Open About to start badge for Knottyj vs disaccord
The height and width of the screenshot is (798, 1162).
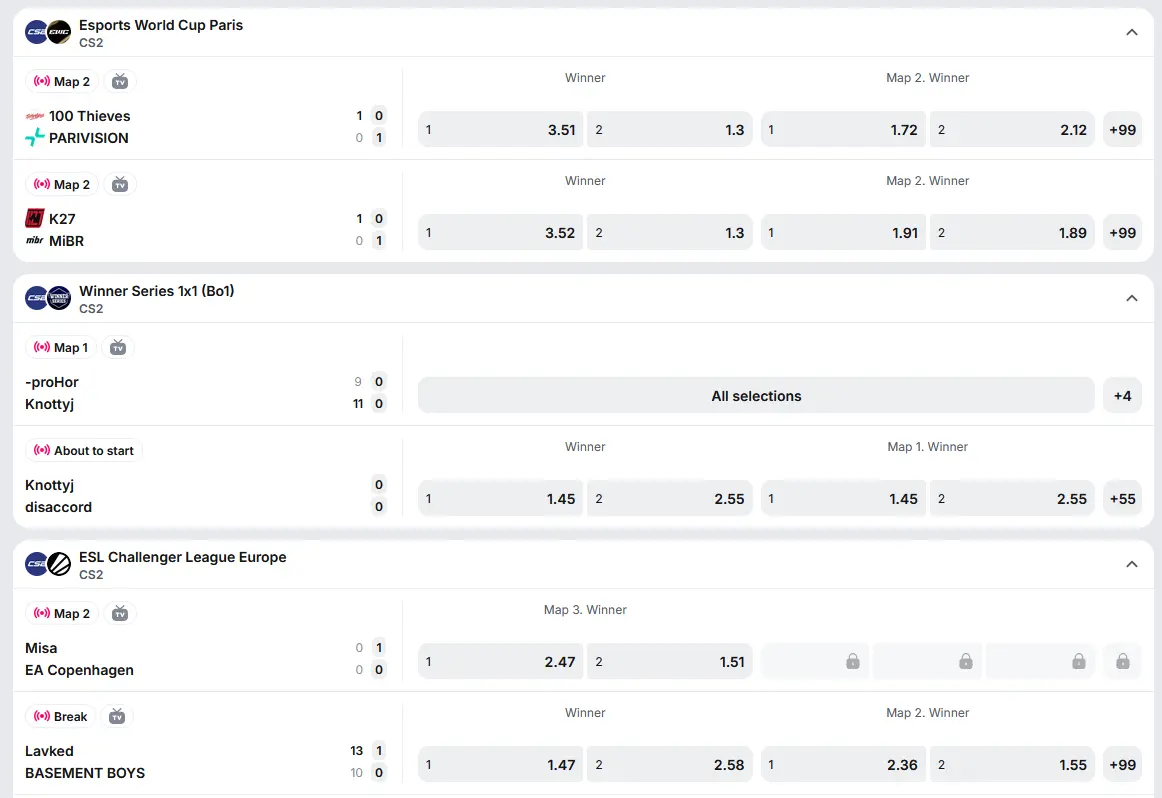click(84, 450)
